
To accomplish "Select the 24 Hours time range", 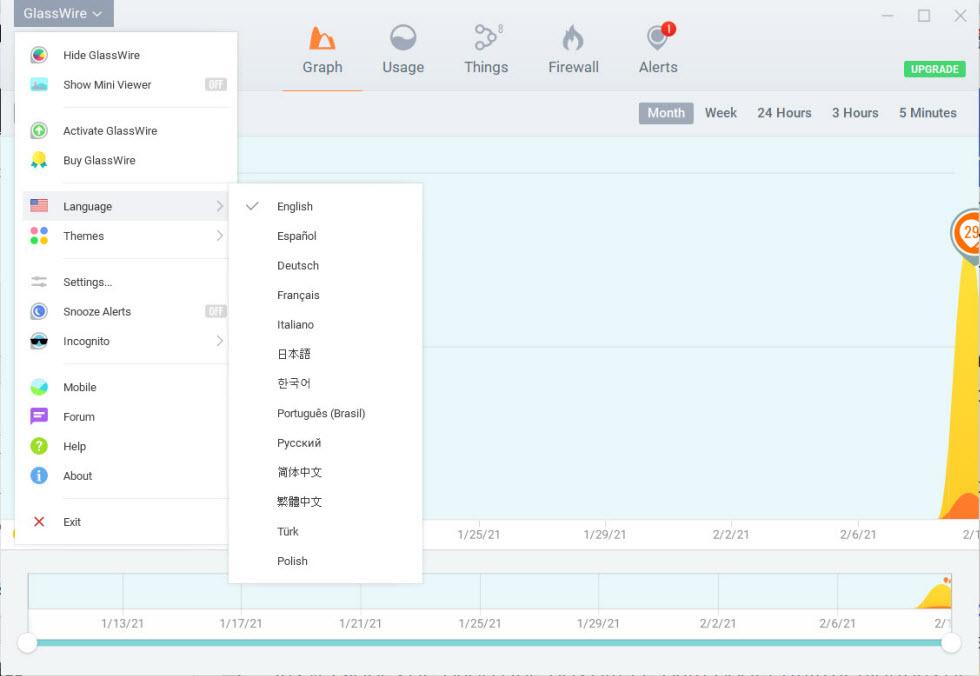I will coord(784,113).
